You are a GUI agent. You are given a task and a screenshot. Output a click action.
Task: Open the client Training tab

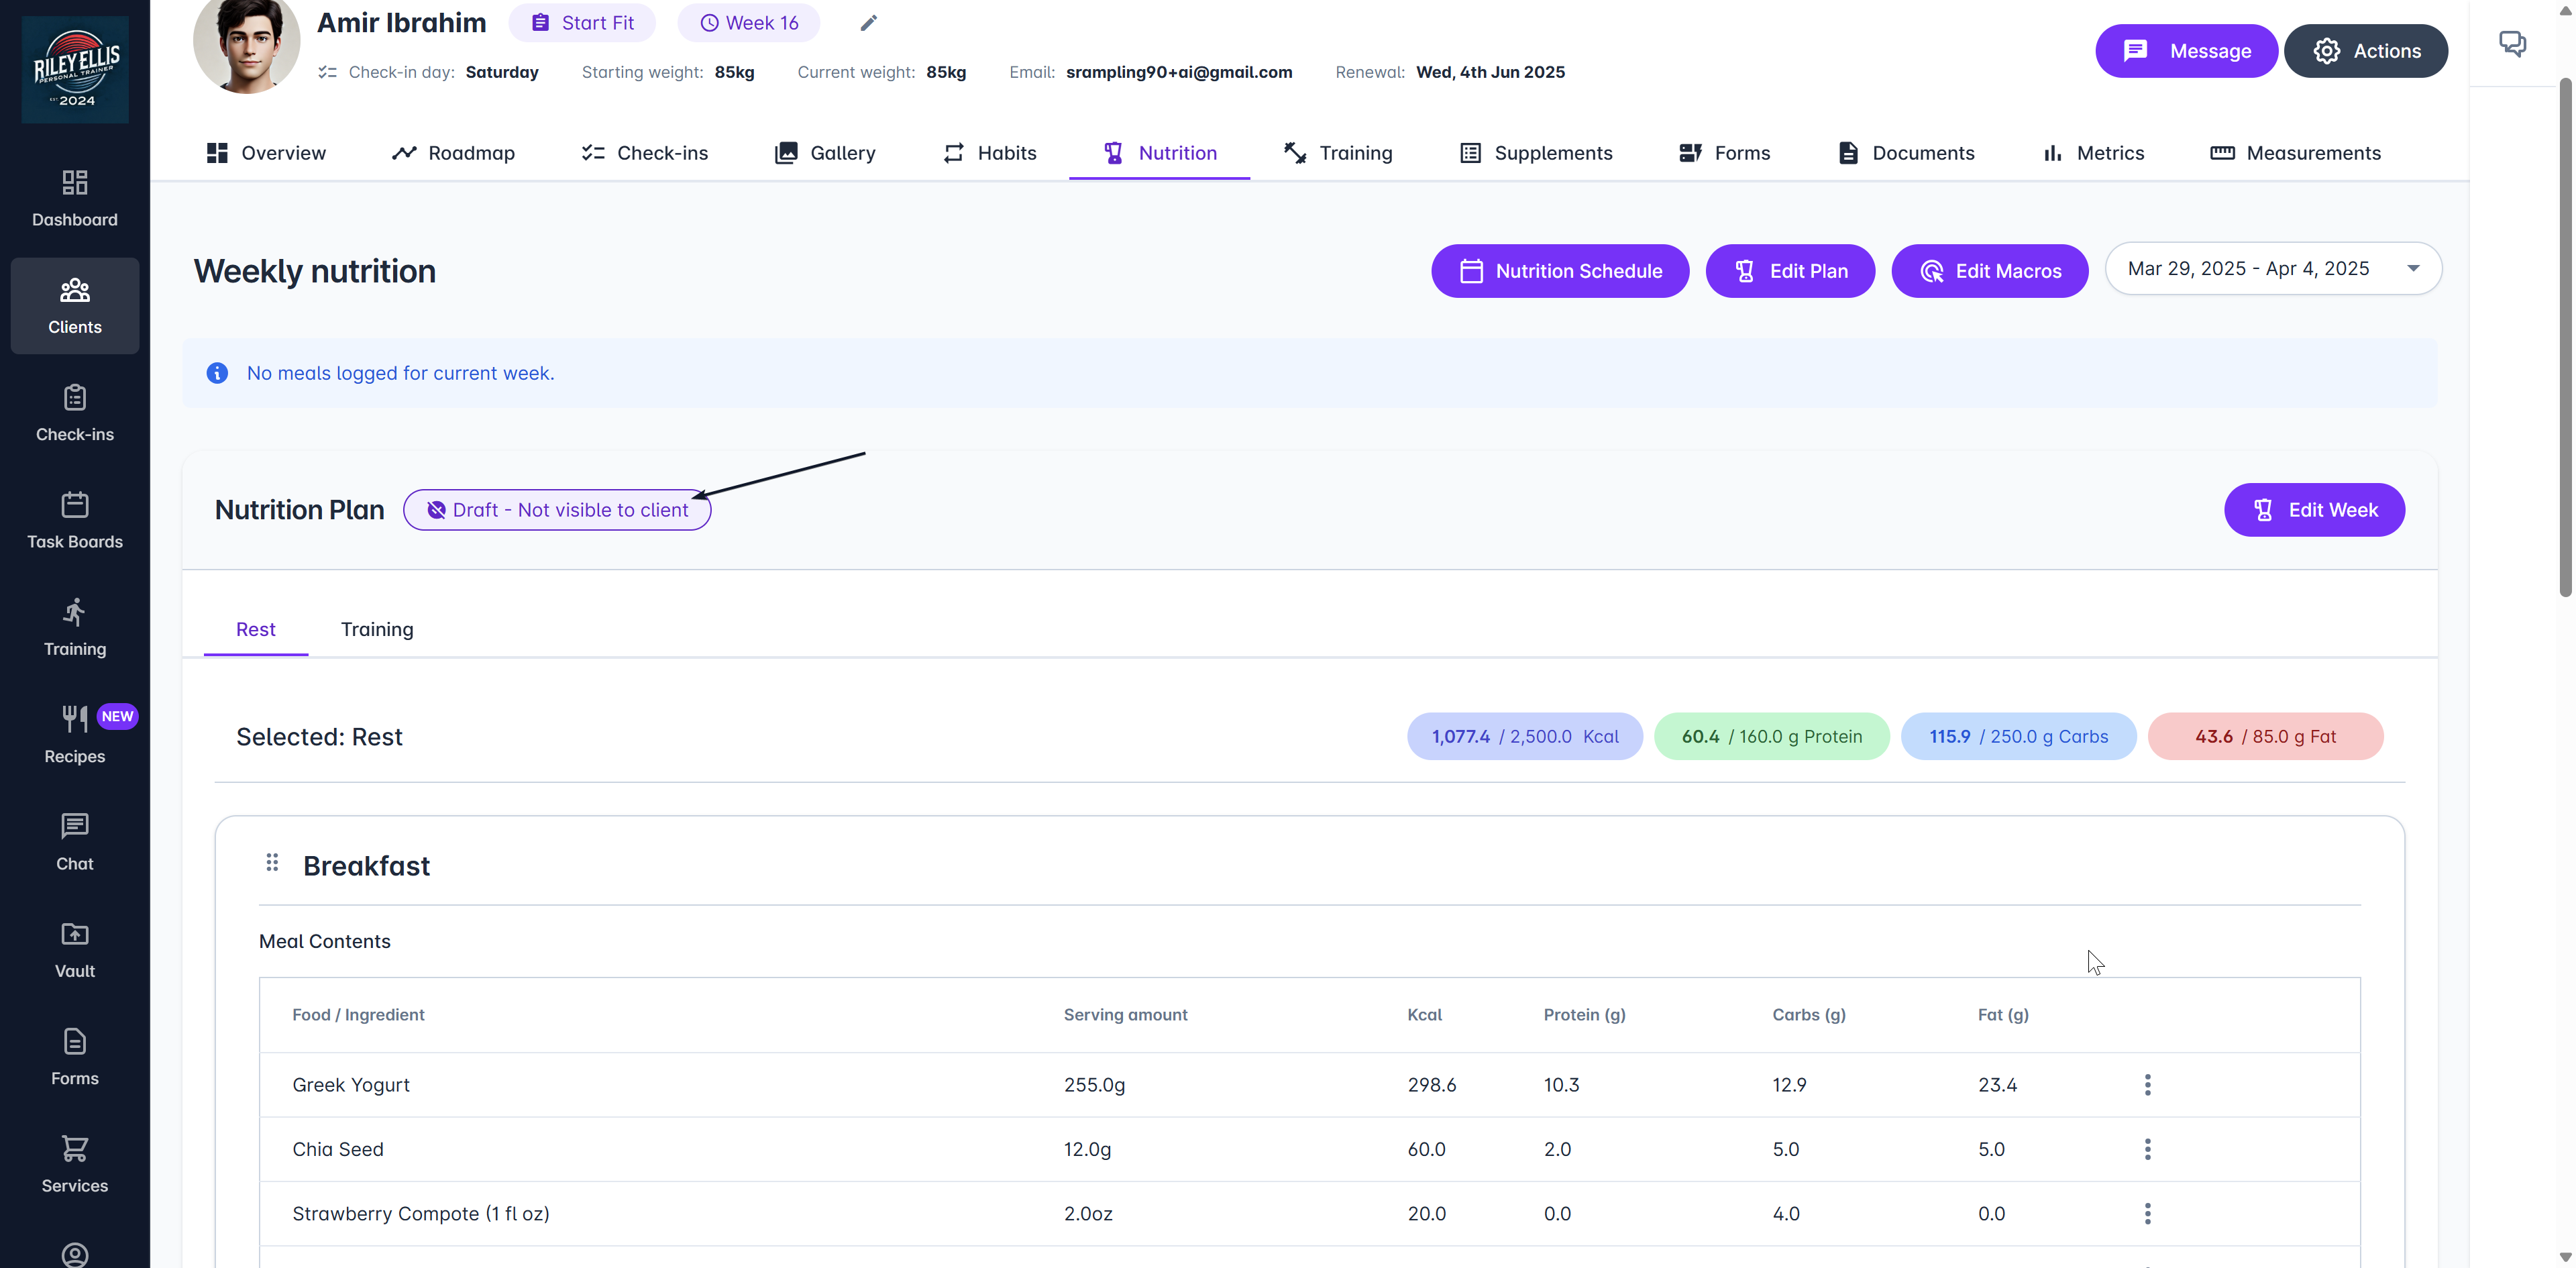pos(1338,153)
